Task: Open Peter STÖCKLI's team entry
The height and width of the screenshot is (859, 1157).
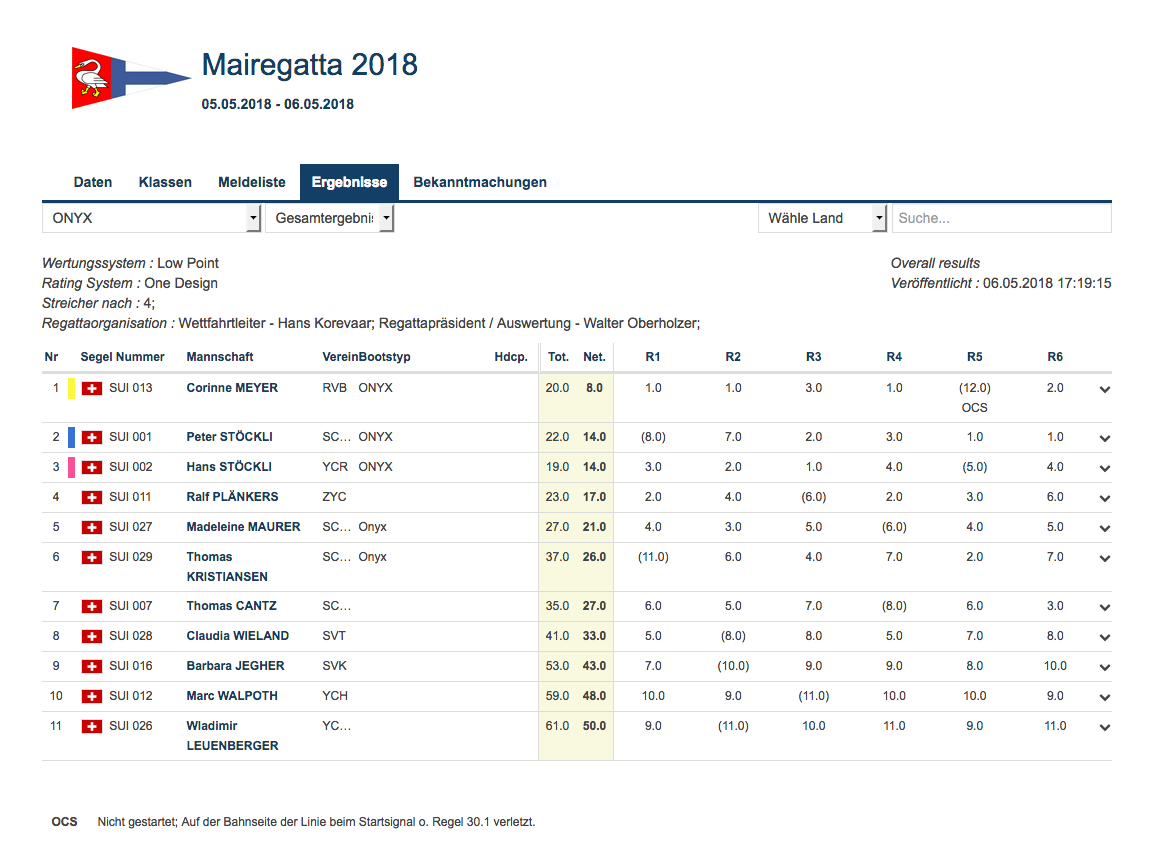Action: pyautogui.click(x=229, y=437)
